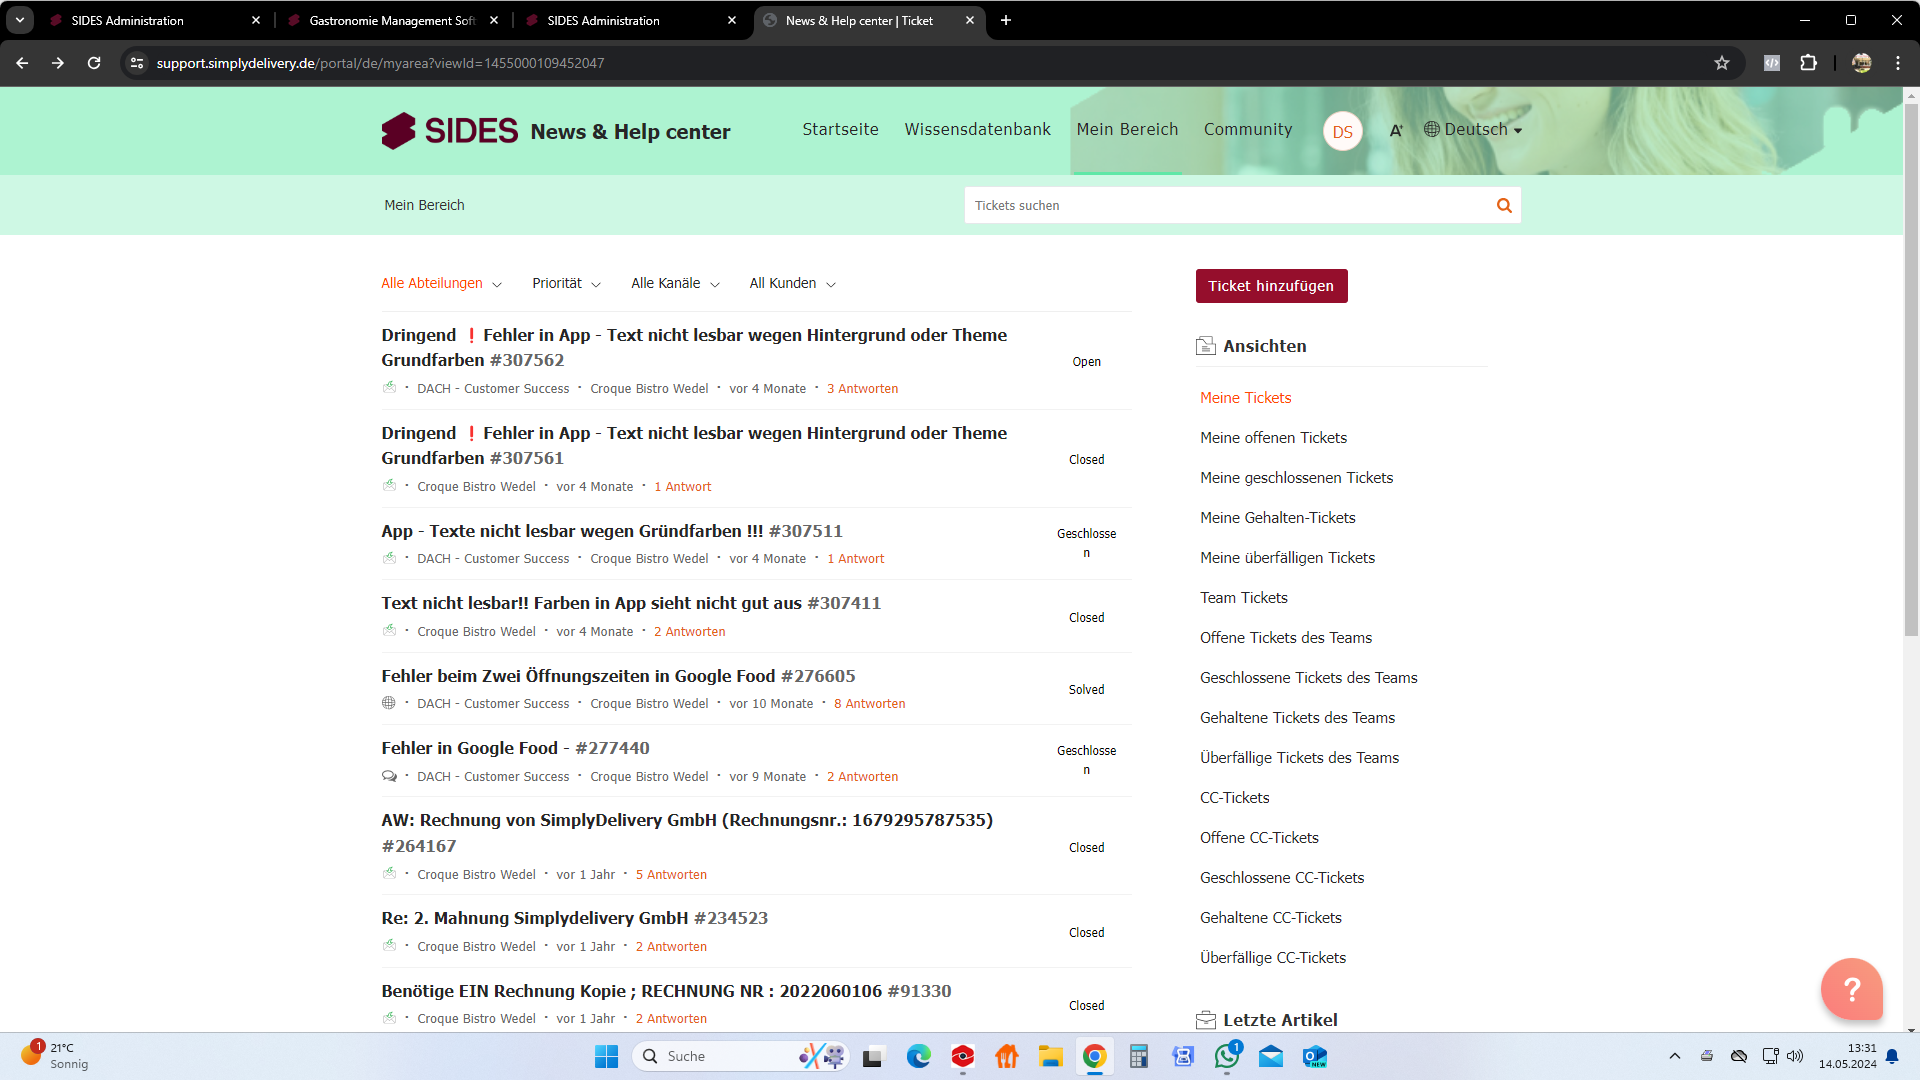Click the Chrome profile avatar
1920x1080 pixels.
[1861, 63]
